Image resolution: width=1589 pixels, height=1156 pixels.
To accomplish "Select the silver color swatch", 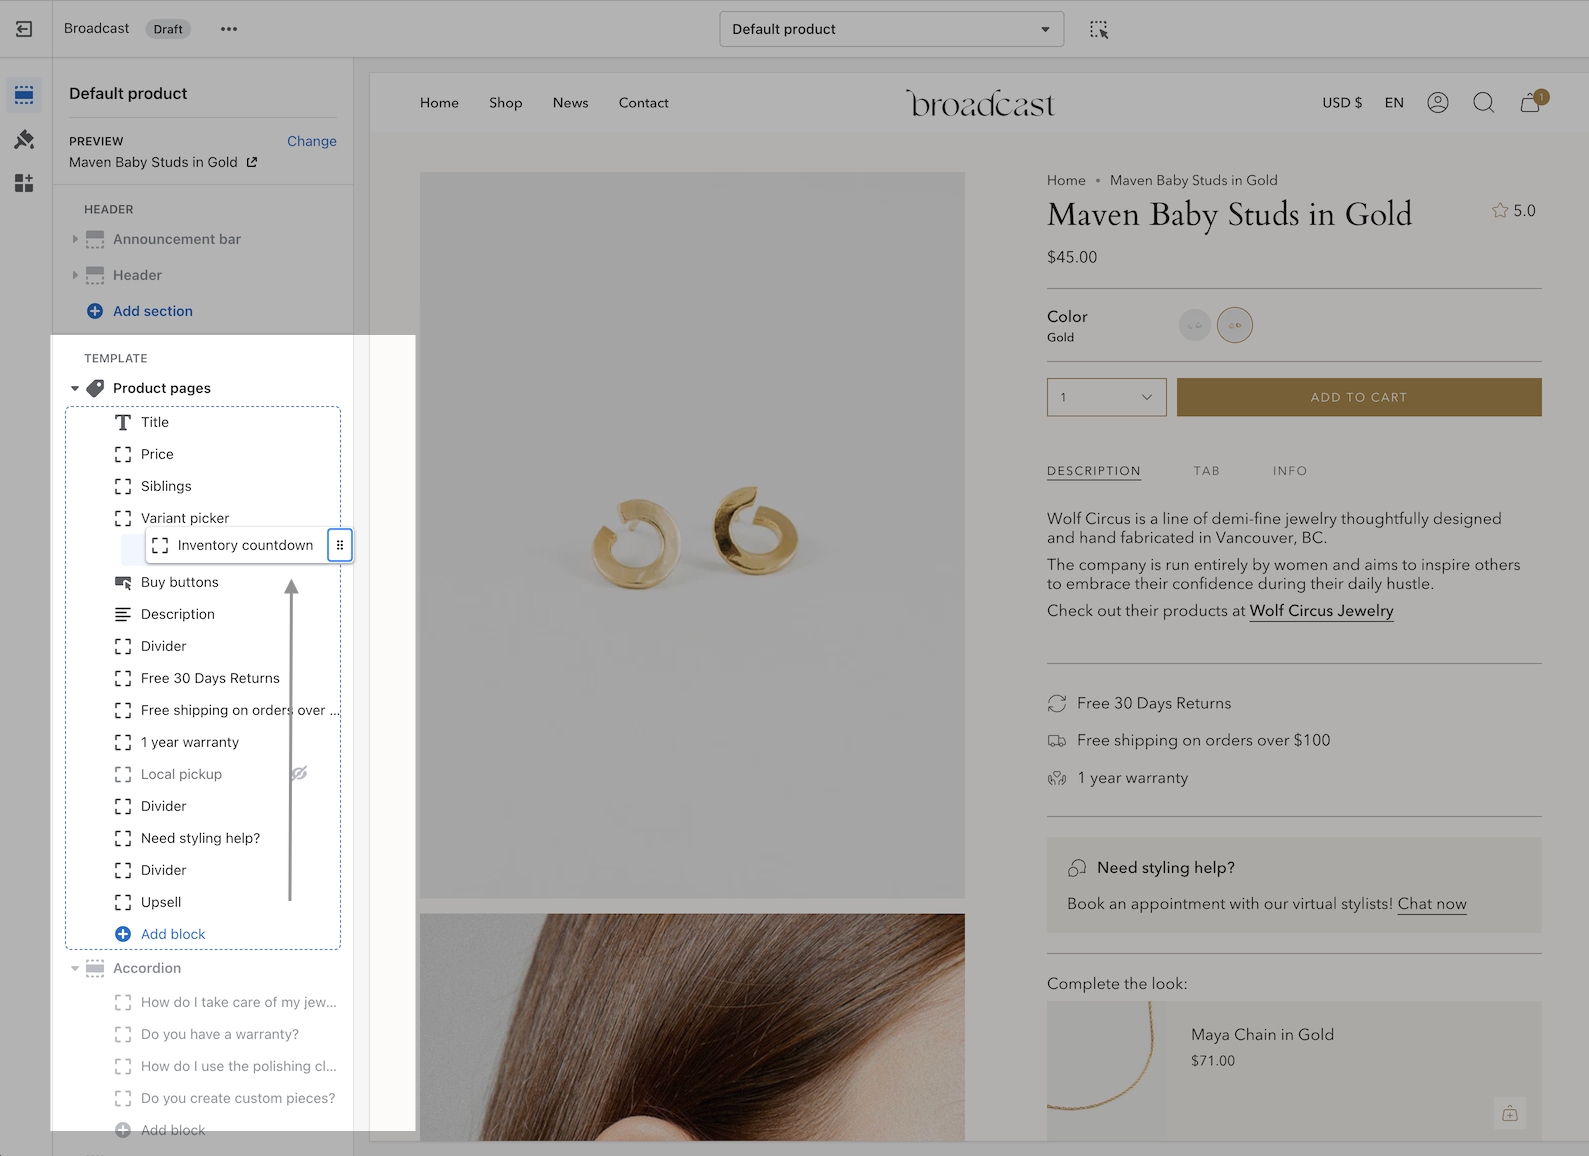I will coord(1194,325).
